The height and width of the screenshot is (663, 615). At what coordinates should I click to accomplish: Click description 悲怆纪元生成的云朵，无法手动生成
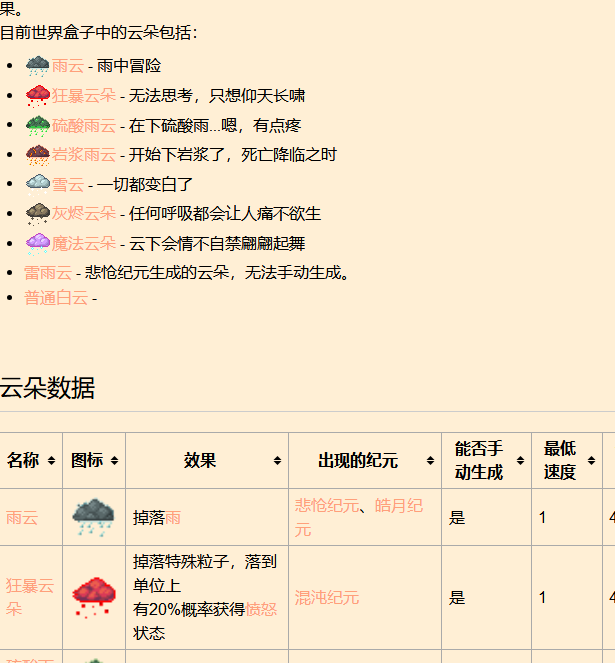point(217,273)
